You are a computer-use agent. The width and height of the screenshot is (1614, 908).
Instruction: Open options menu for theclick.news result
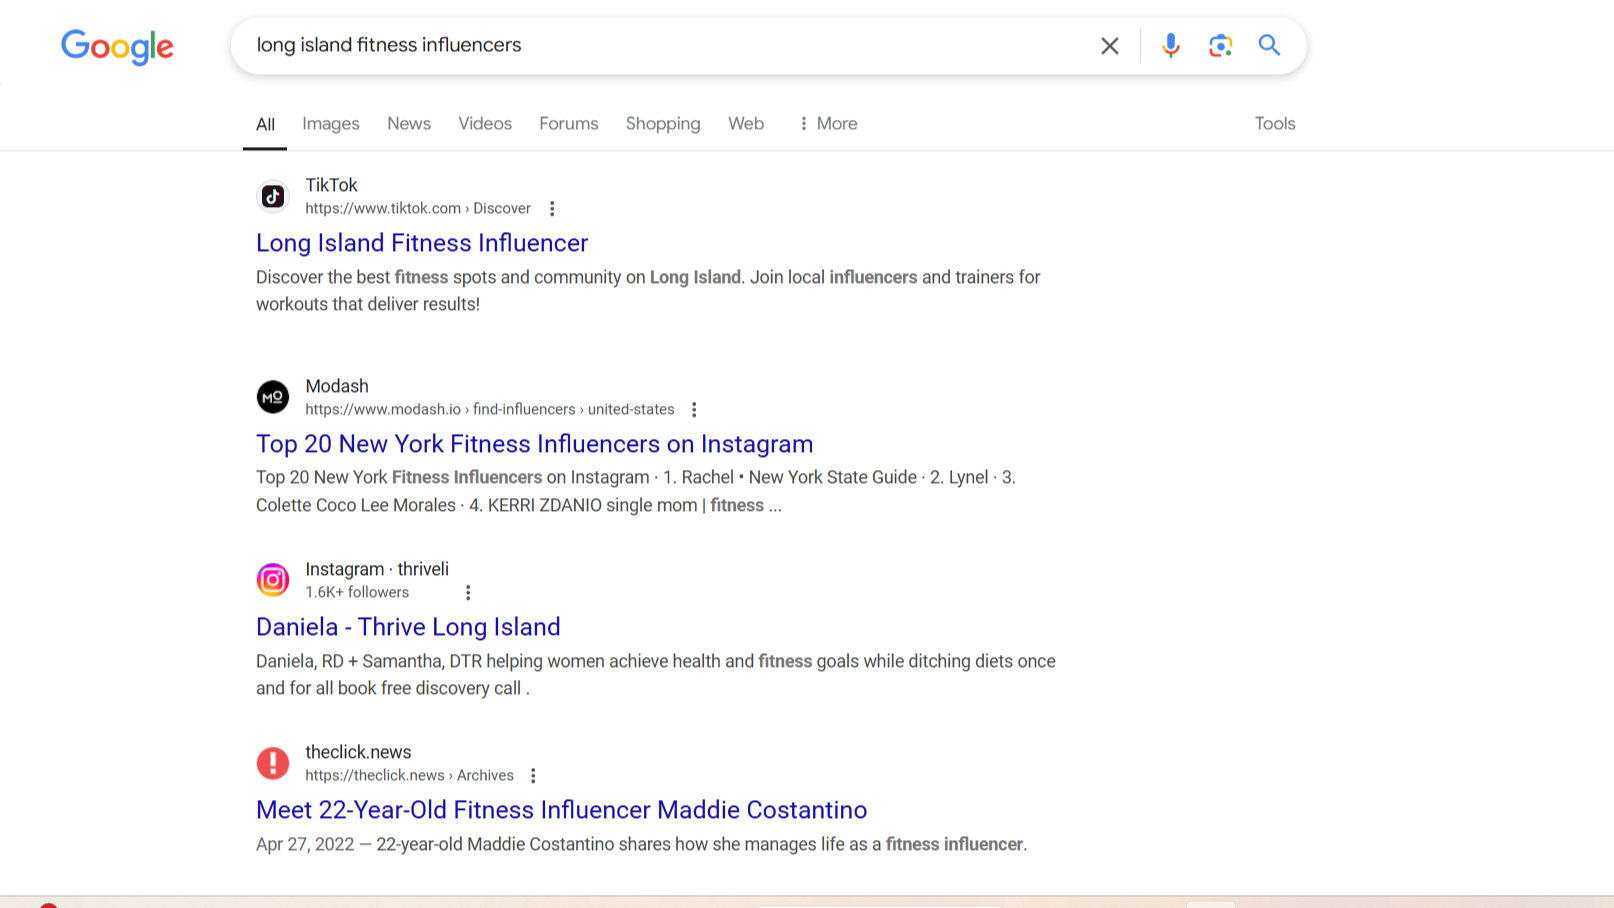[533, 776]
